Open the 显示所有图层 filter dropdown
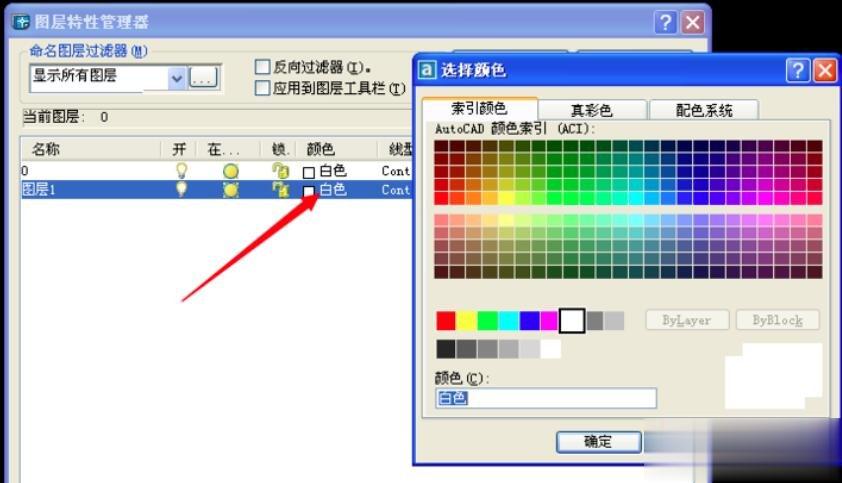This screenshot has width=842, height=483. [177, 78]
